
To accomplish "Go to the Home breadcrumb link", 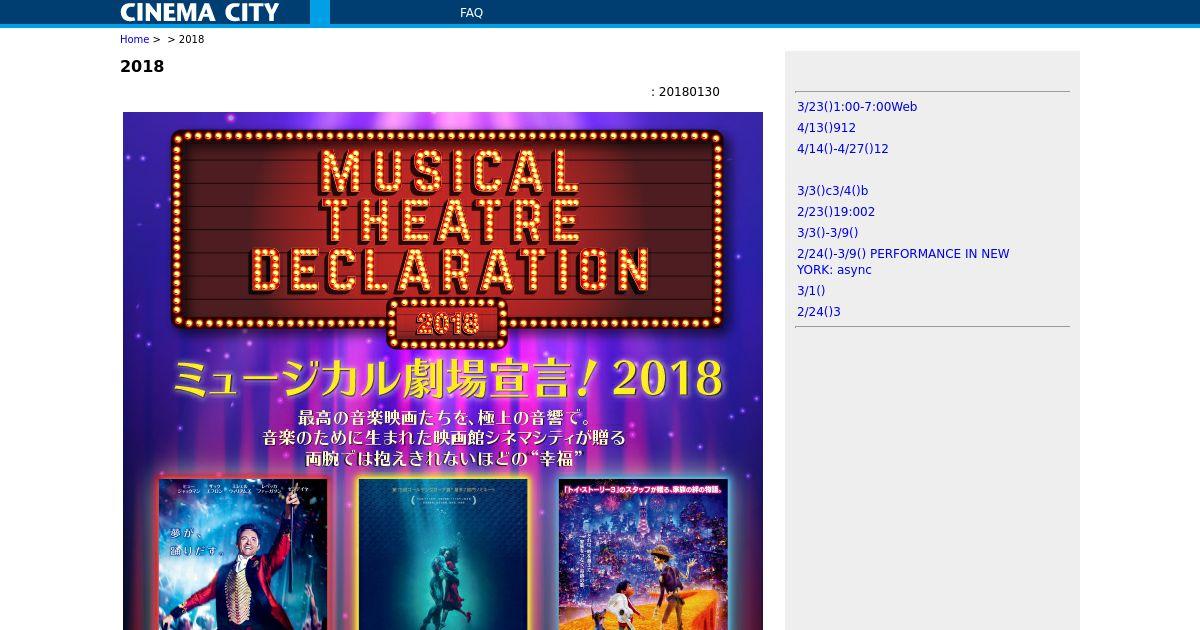I will point(134,40).
